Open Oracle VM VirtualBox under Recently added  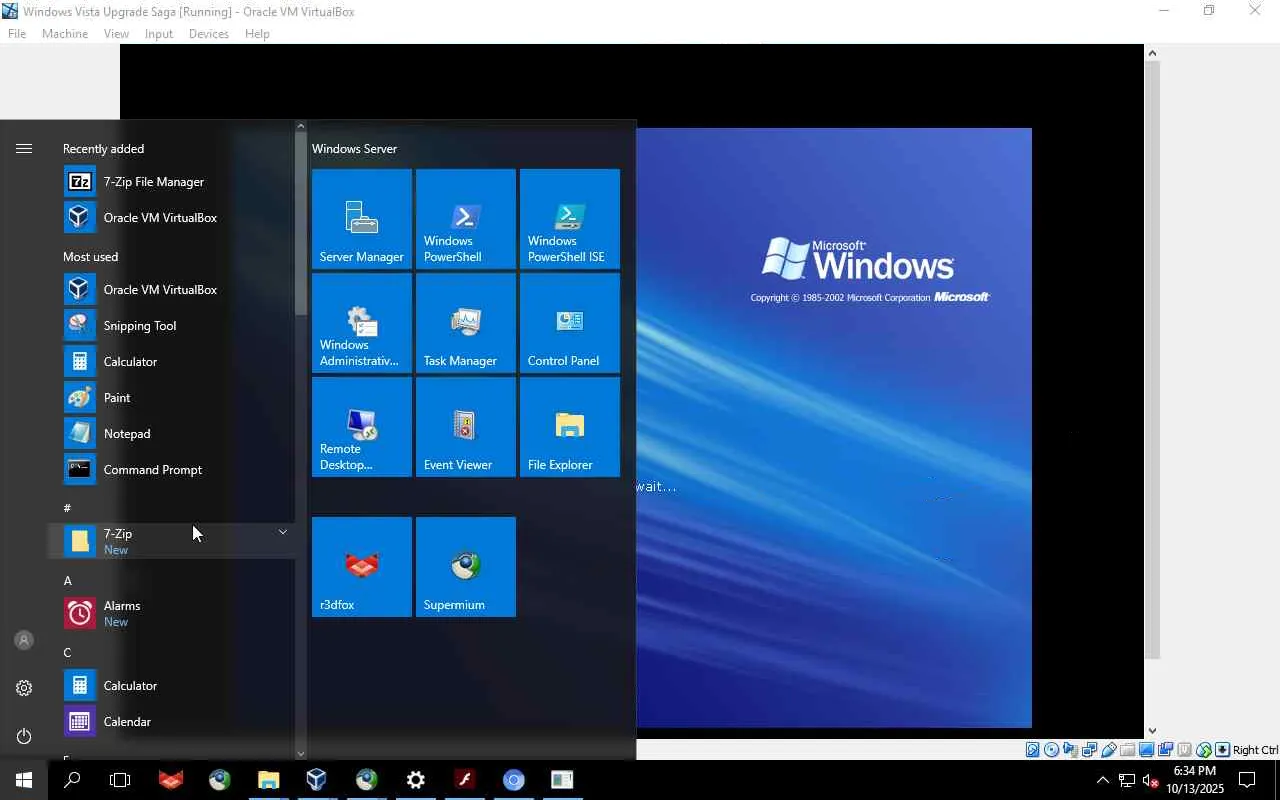(x=171, y=218)
